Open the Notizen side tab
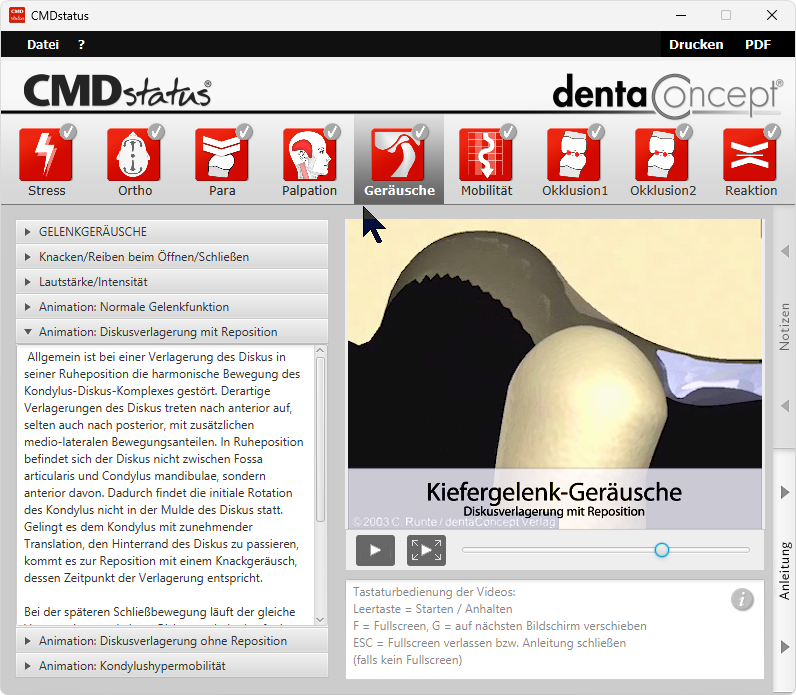This screenshot has width=796, height=695. 784,327
